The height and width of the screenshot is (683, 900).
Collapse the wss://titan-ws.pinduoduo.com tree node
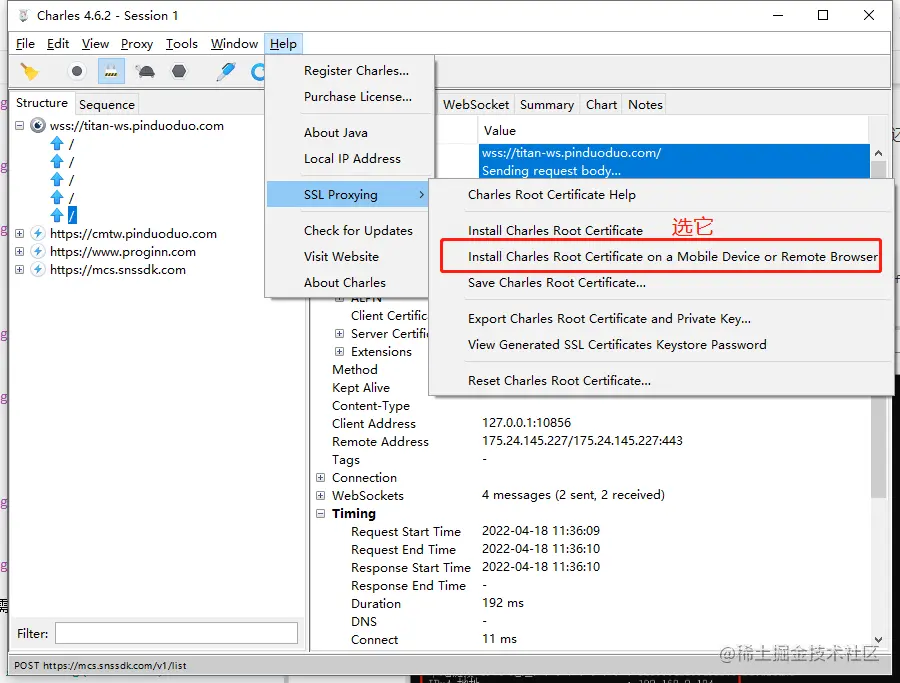20,125
